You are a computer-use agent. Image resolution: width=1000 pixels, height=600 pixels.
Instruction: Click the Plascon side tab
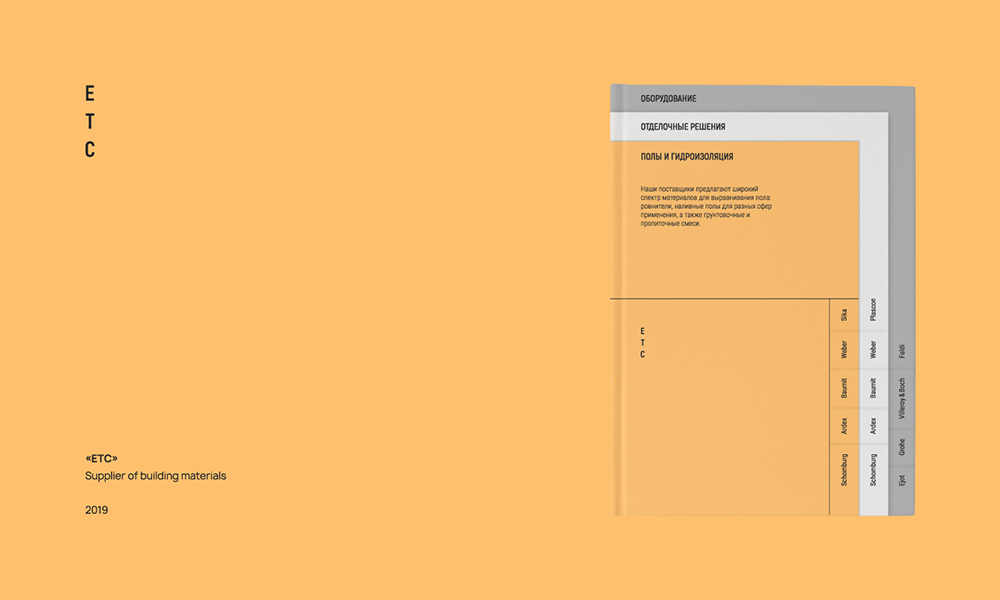click(x=873, y=309)
